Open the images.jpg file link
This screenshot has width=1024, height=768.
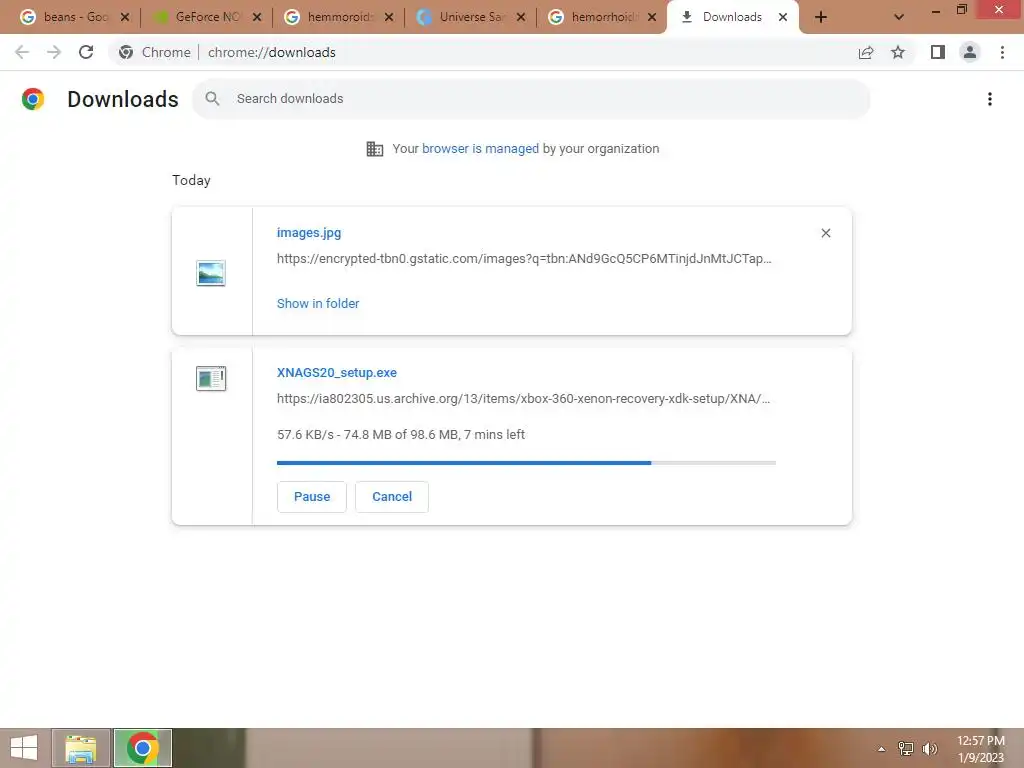[x=308, y=232]
